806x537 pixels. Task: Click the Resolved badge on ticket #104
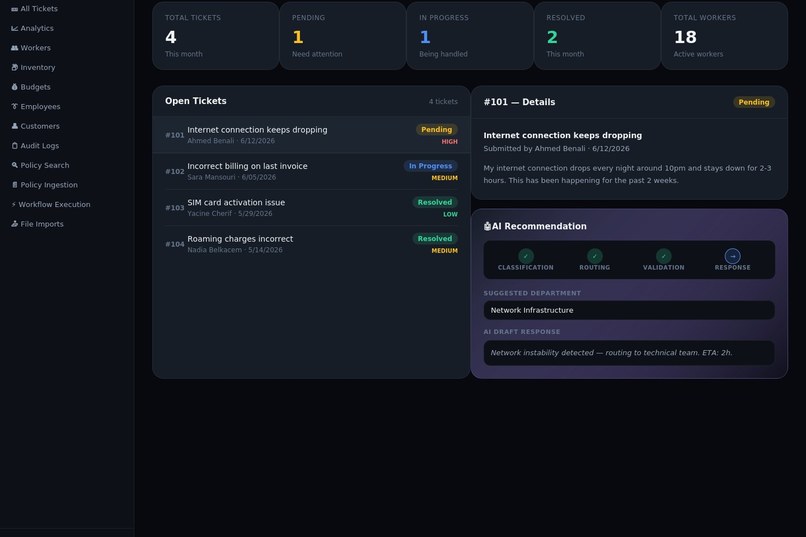(435, 238)
